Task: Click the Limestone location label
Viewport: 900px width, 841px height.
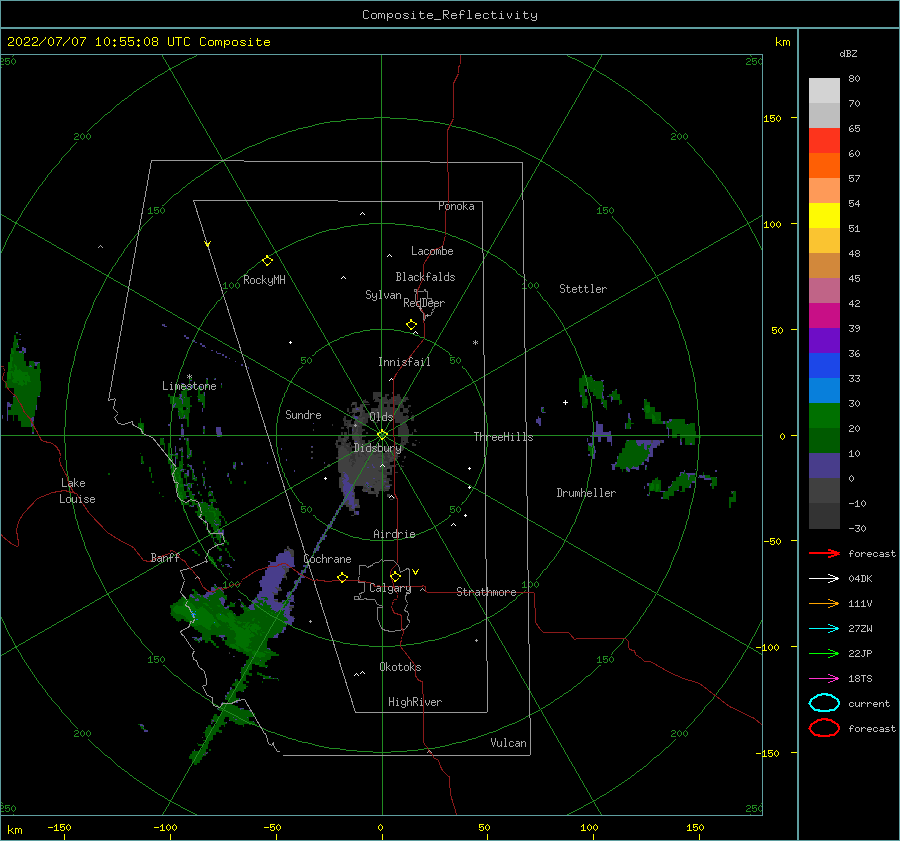Action: coord(189,386)
